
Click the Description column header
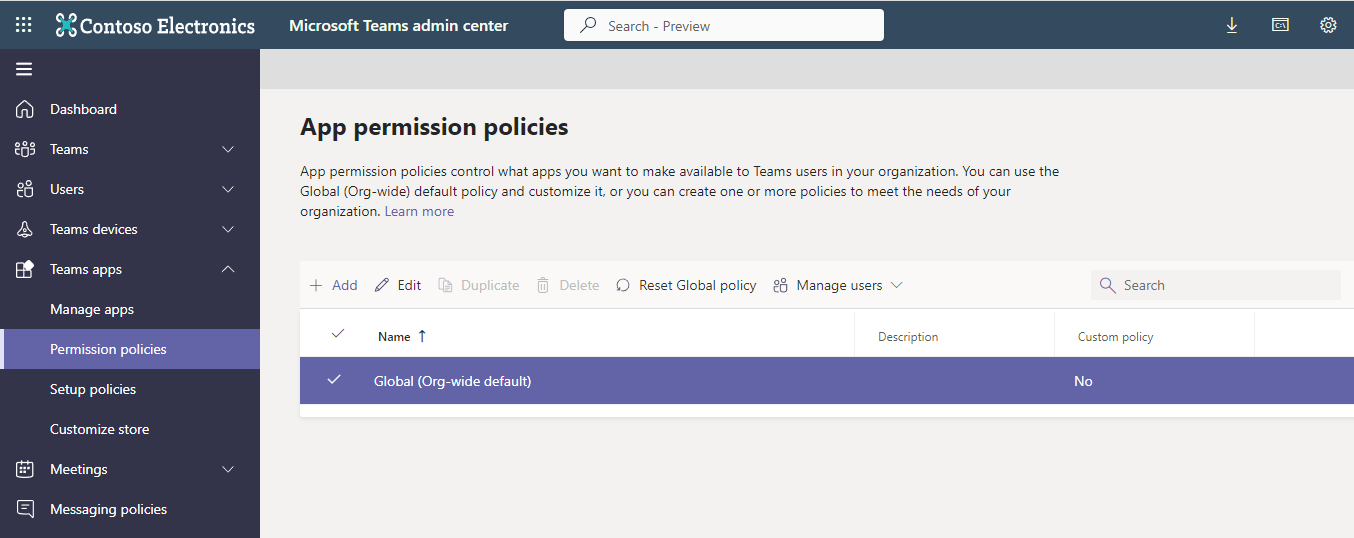[x=908, y=337]
